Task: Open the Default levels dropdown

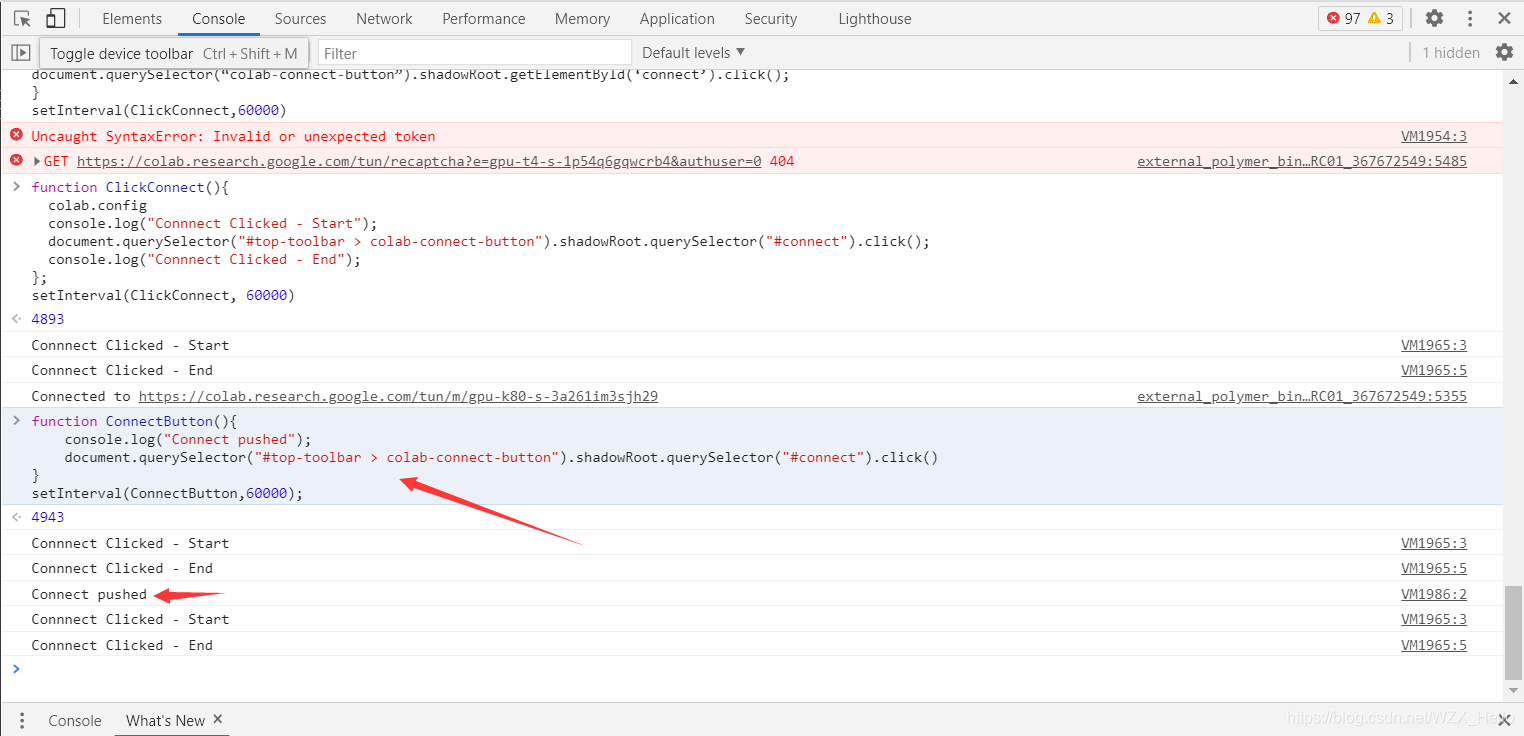Action: pyautogui.click(x=693, y=52)
